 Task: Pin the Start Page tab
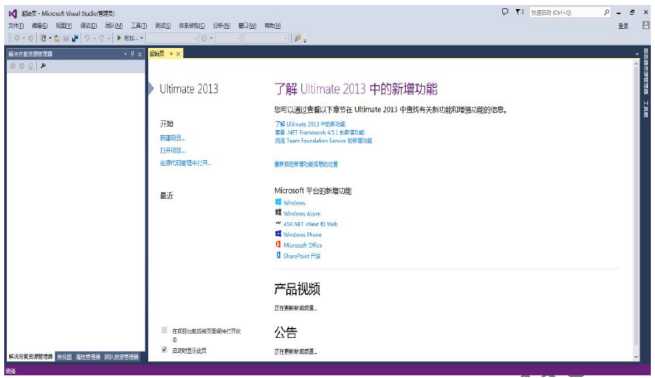coord(171,53)
